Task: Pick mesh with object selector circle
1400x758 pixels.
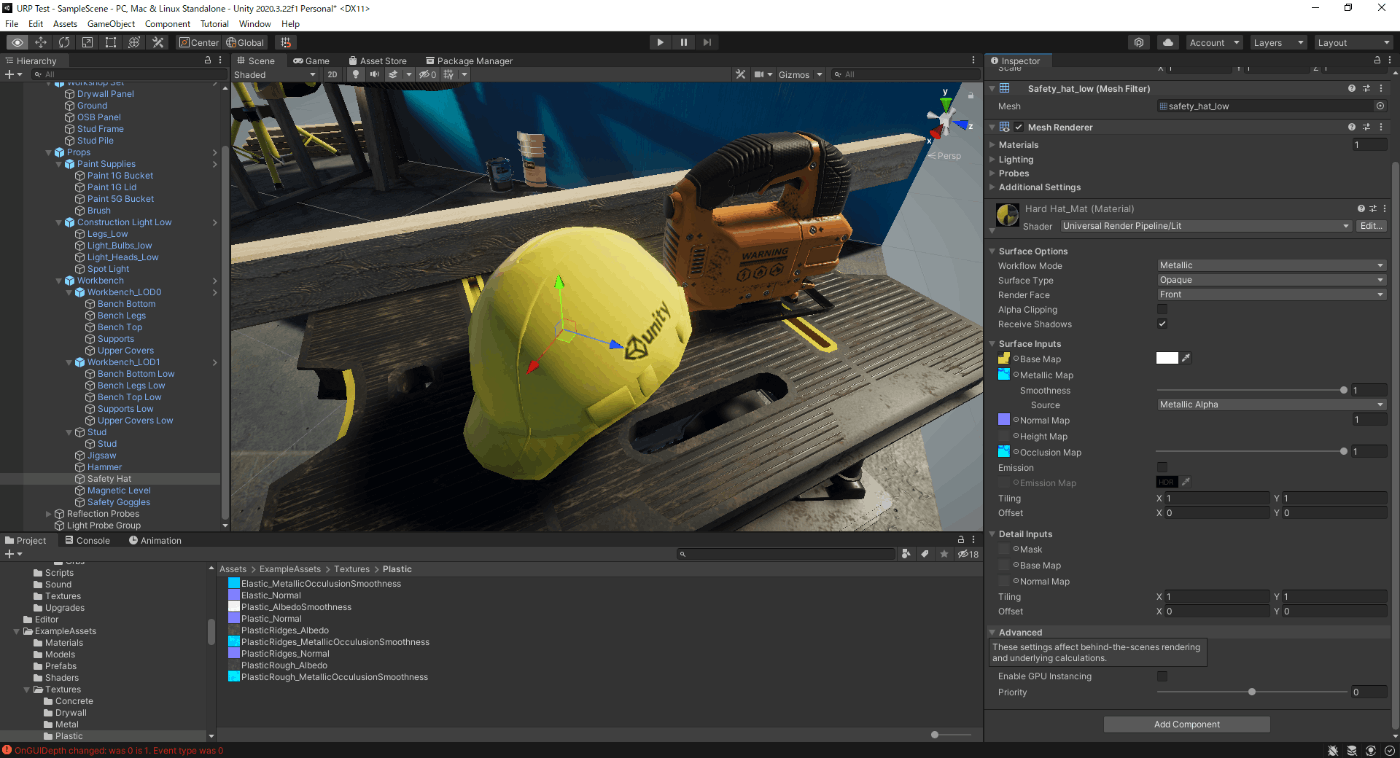Action: click(1380, 105)
